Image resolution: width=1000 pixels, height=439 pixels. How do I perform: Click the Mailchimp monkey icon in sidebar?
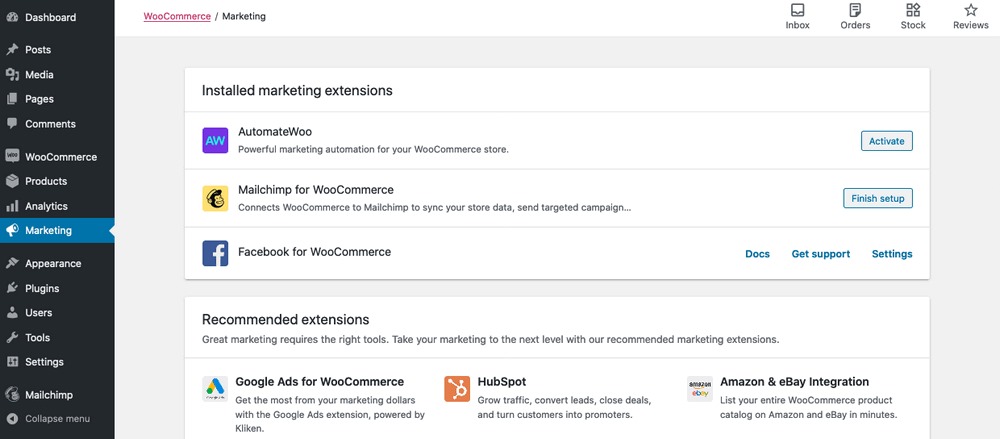(x=12, y=394)
